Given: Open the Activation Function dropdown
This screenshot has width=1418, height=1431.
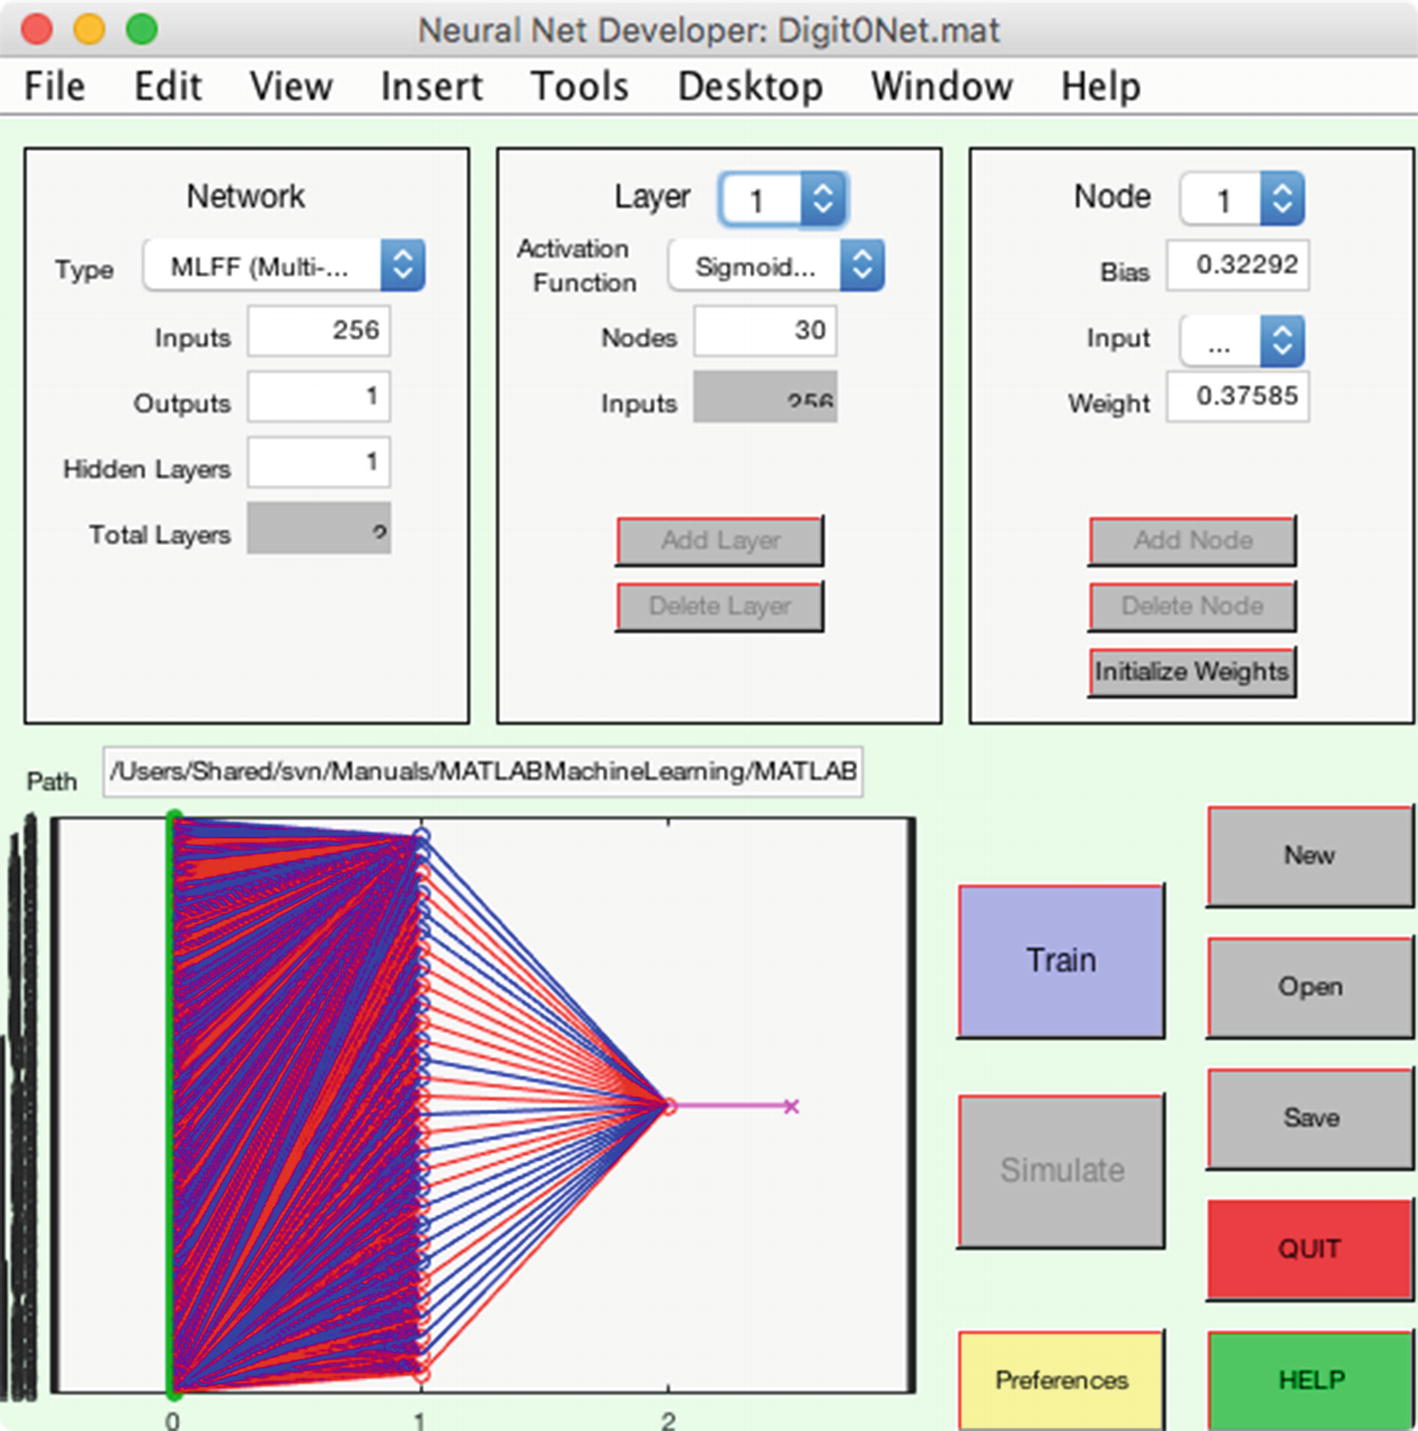Looking at the screenshot, I should pos(775,264).
